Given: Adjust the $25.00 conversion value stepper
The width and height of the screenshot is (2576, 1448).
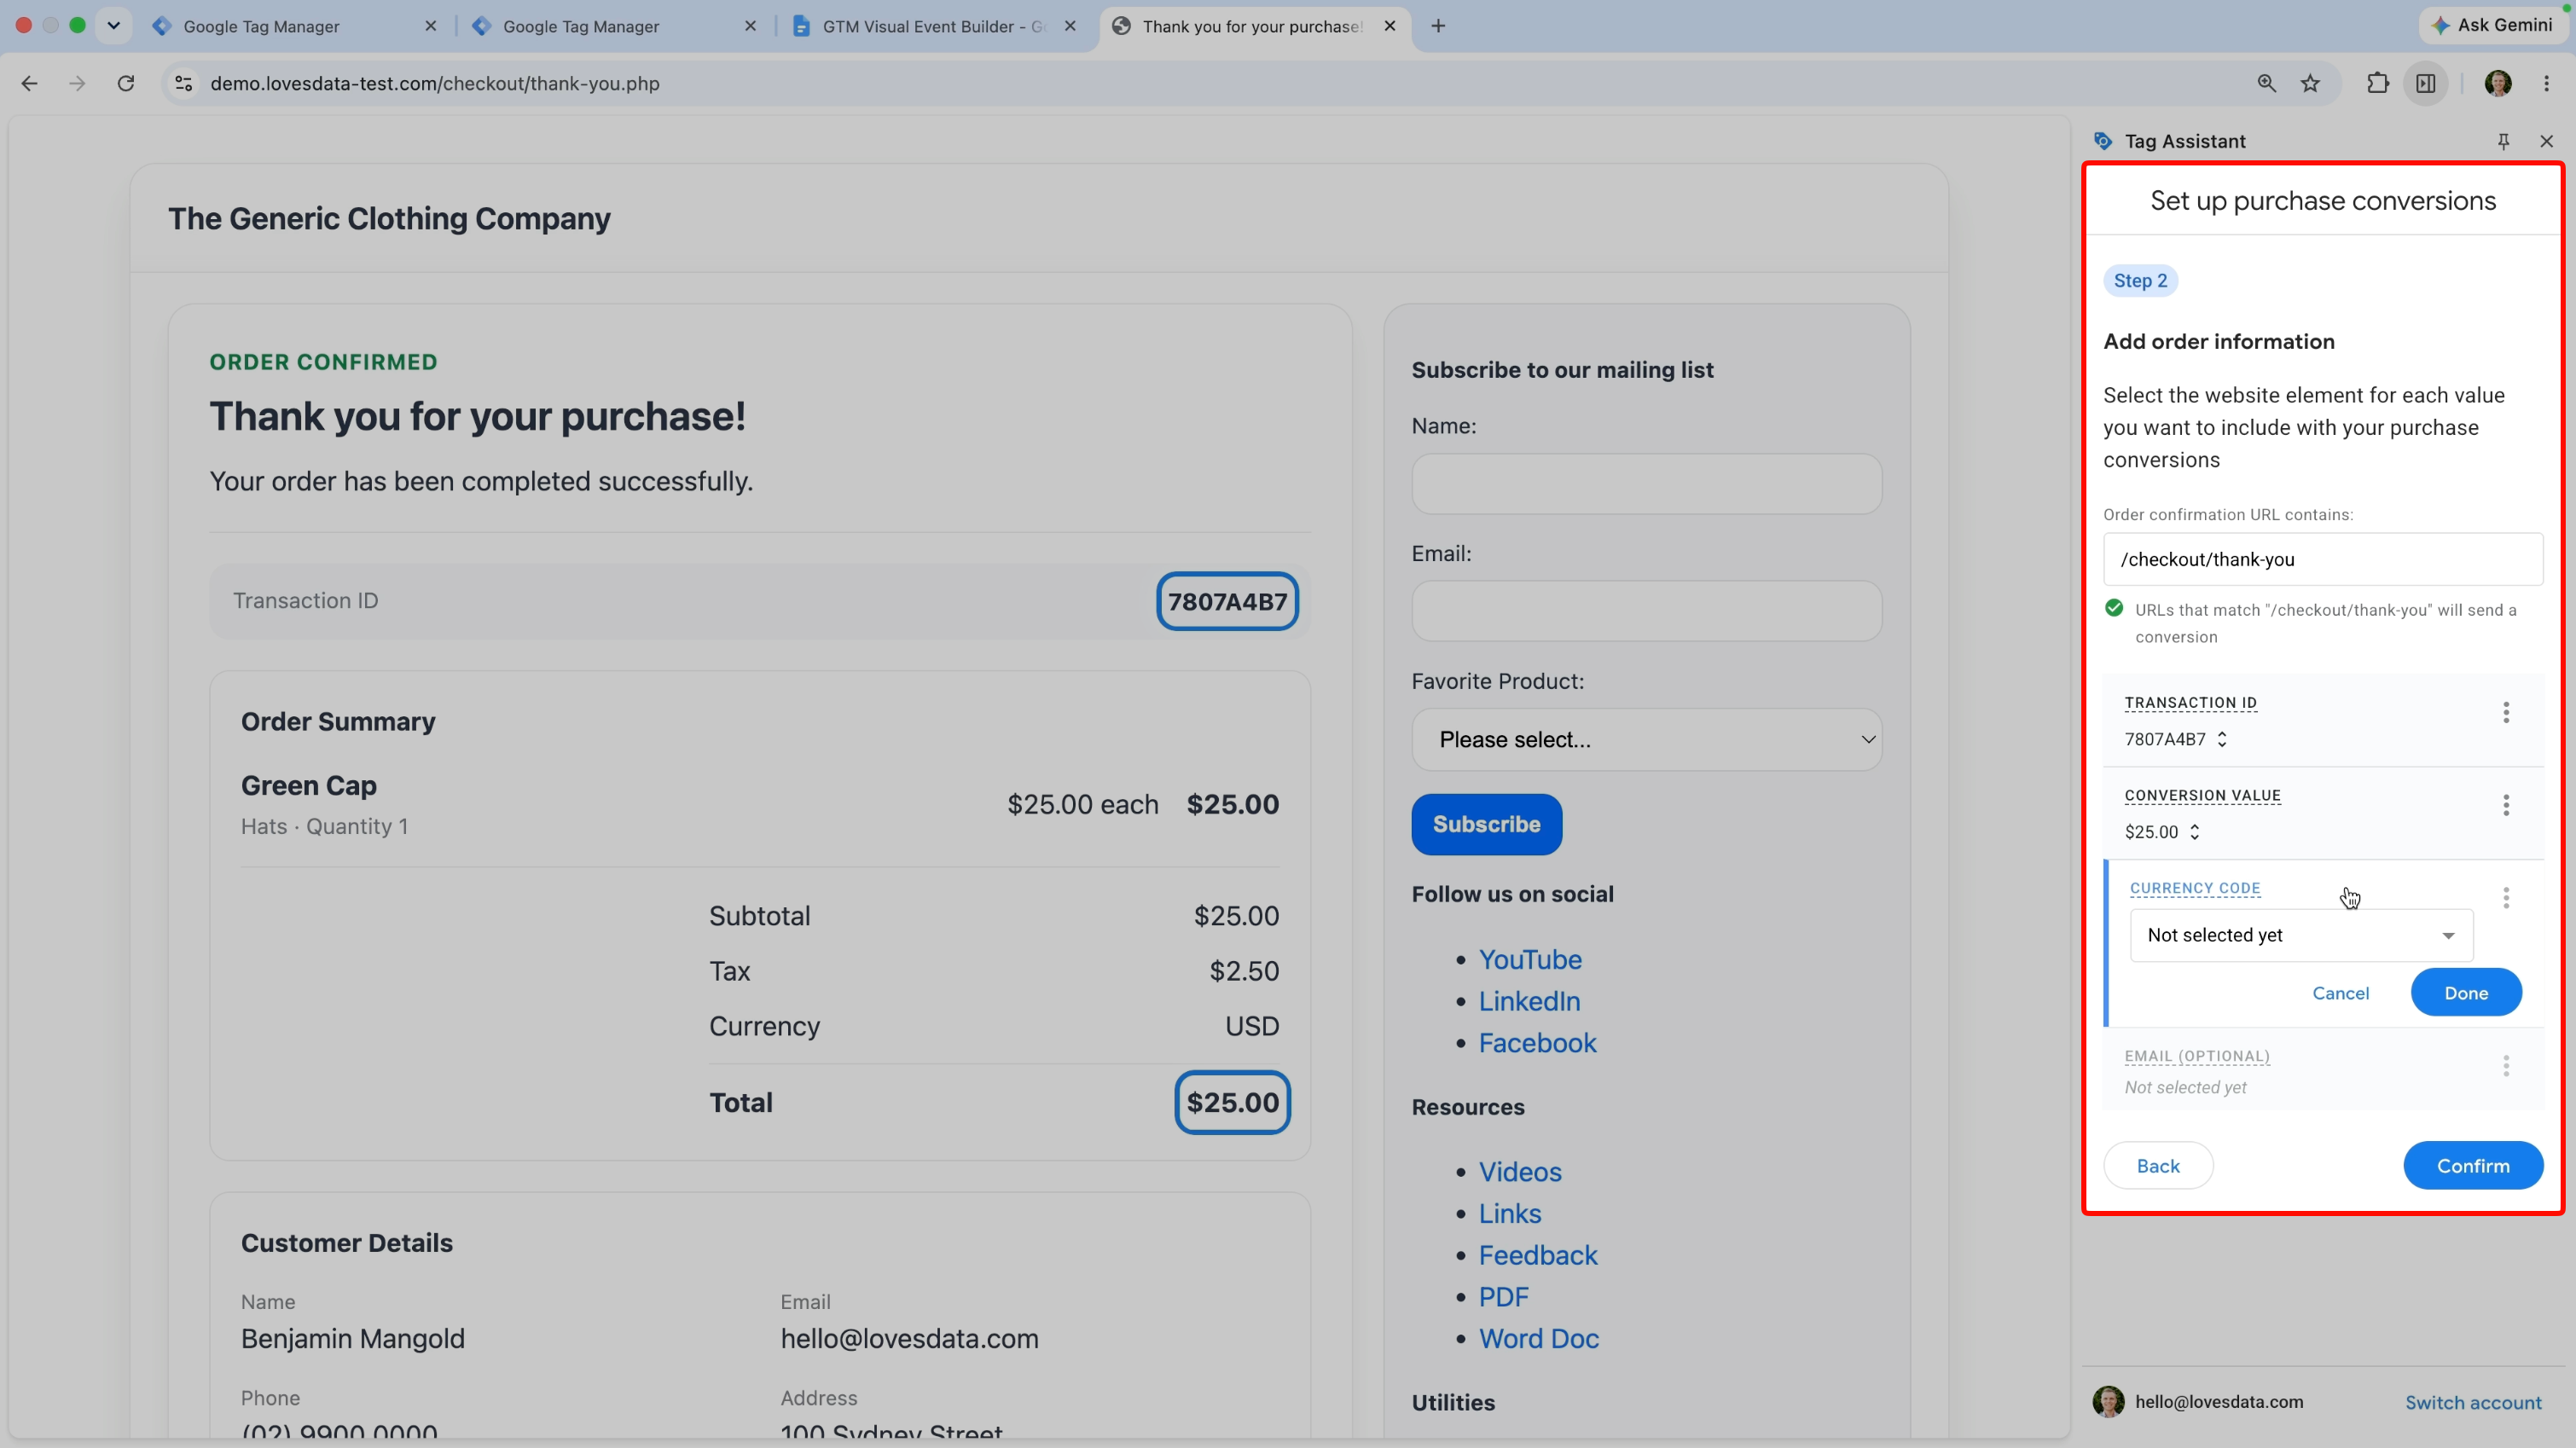Looking at the screenshot, I should [x=2194, y=832].
